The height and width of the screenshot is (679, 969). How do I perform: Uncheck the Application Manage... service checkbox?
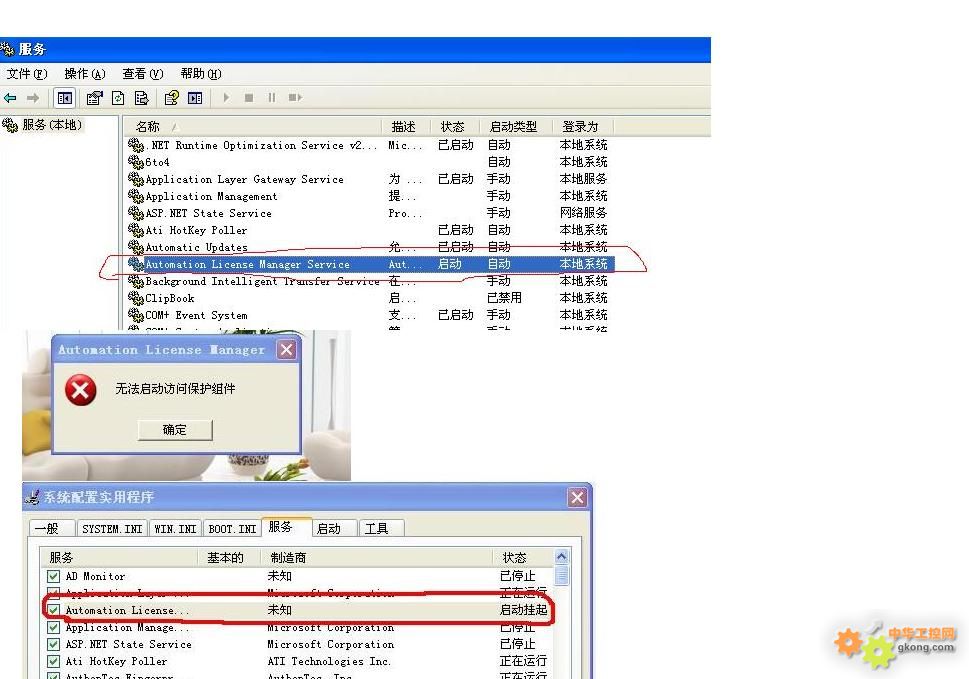(53, 627)
